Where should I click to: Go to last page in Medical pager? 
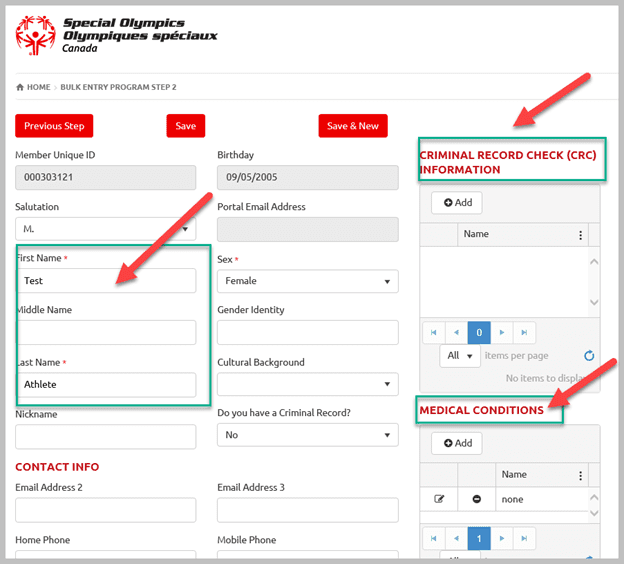point(525,539)
